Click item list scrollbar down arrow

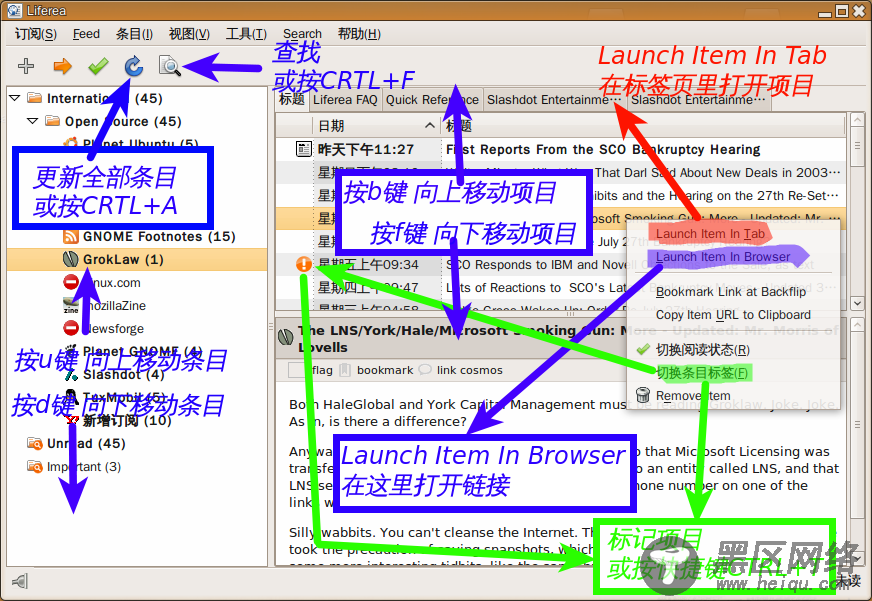pyautogui.click(x=857, y=304)
